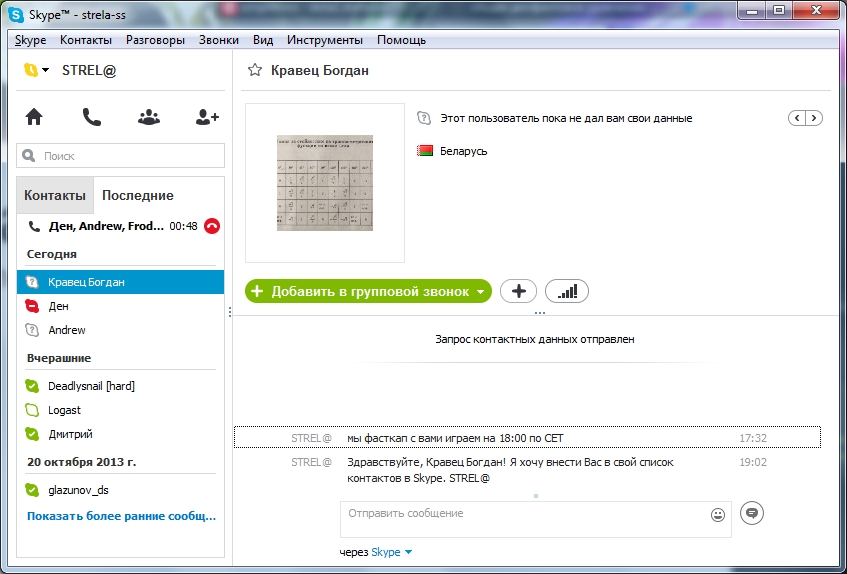Open the create group icon

149,117
